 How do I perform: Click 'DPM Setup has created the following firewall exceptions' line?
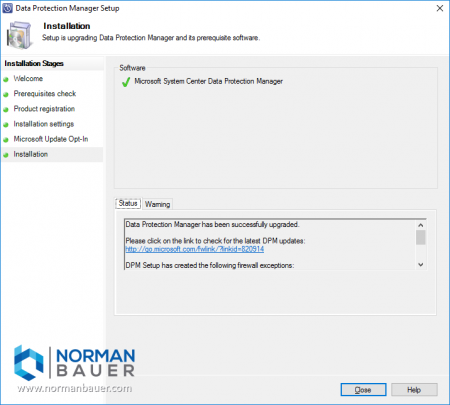[210, 265]
